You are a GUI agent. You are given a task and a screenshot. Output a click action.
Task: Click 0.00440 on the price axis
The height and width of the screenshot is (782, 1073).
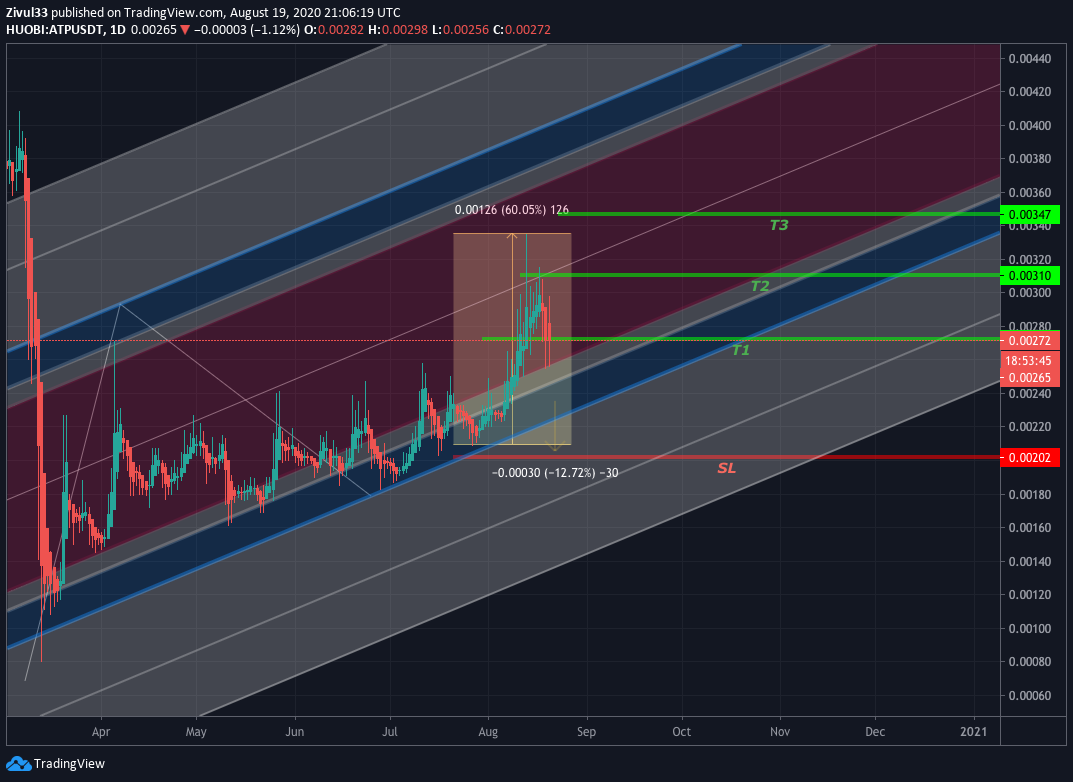[x=1030, y=59]
